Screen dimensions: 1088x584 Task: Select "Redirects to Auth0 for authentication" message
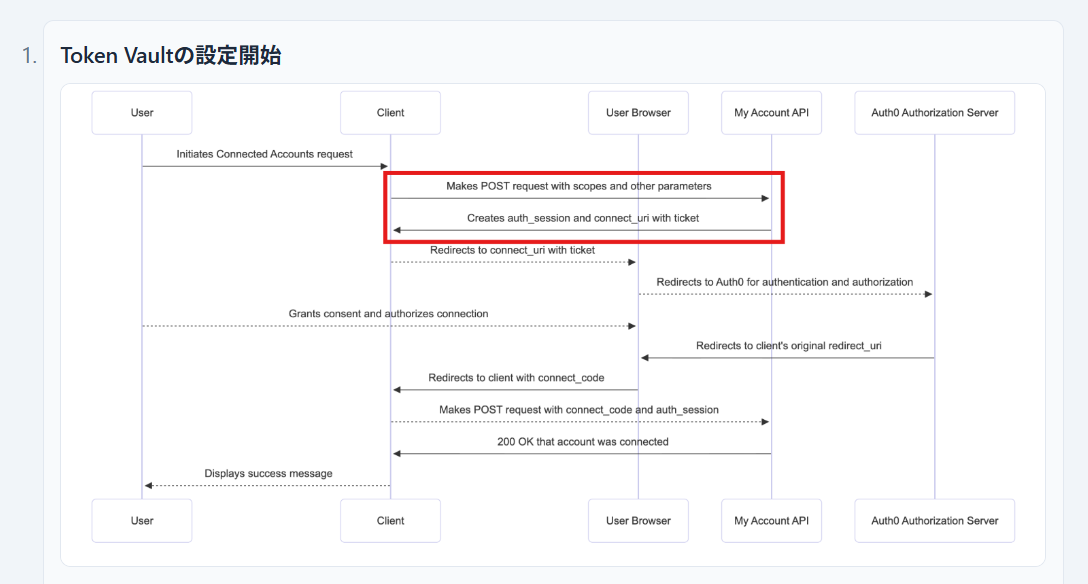click(784, 282)
